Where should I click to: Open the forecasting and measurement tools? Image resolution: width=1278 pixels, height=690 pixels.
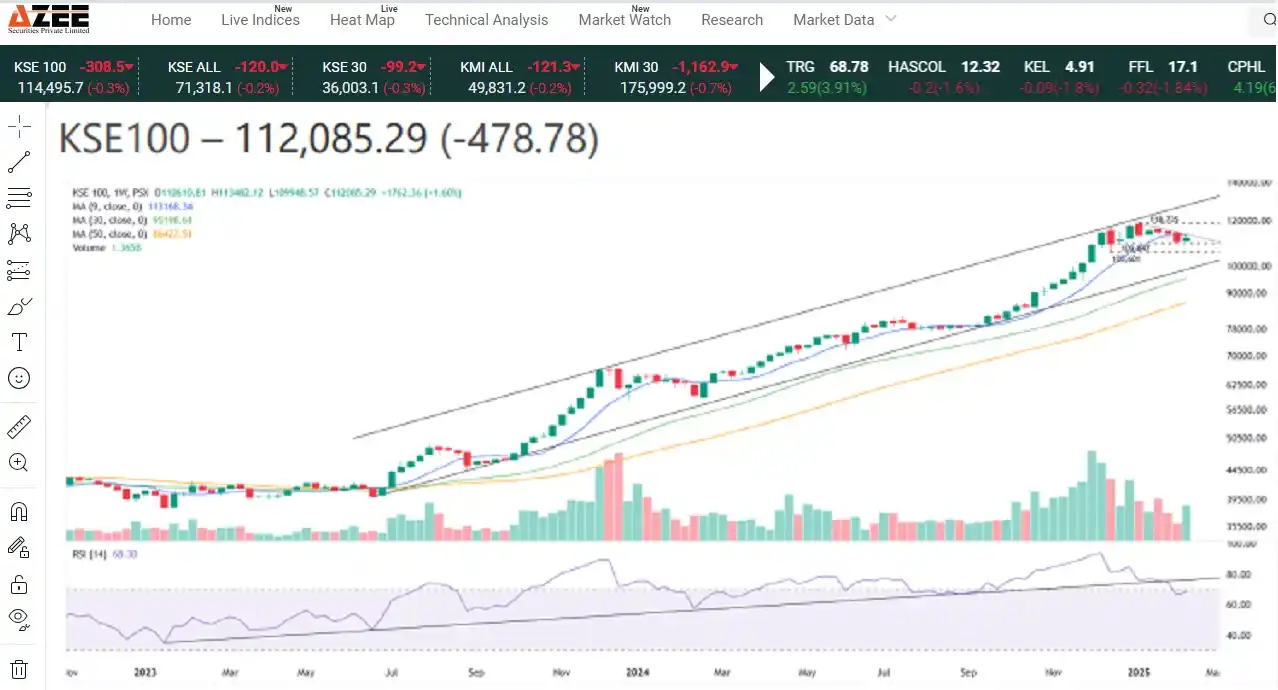tap(19, 270)
